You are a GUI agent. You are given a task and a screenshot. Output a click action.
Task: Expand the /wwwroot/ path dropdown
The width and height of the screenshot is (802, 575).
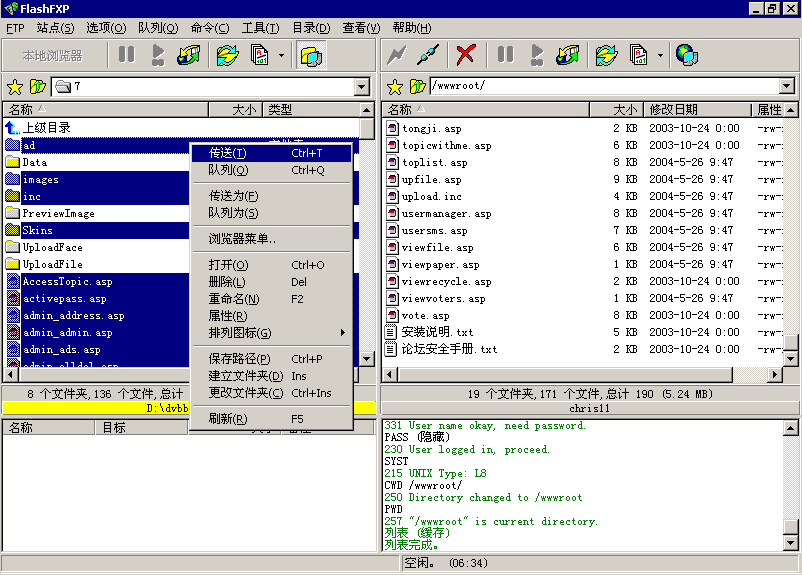(x=787, y=86)
